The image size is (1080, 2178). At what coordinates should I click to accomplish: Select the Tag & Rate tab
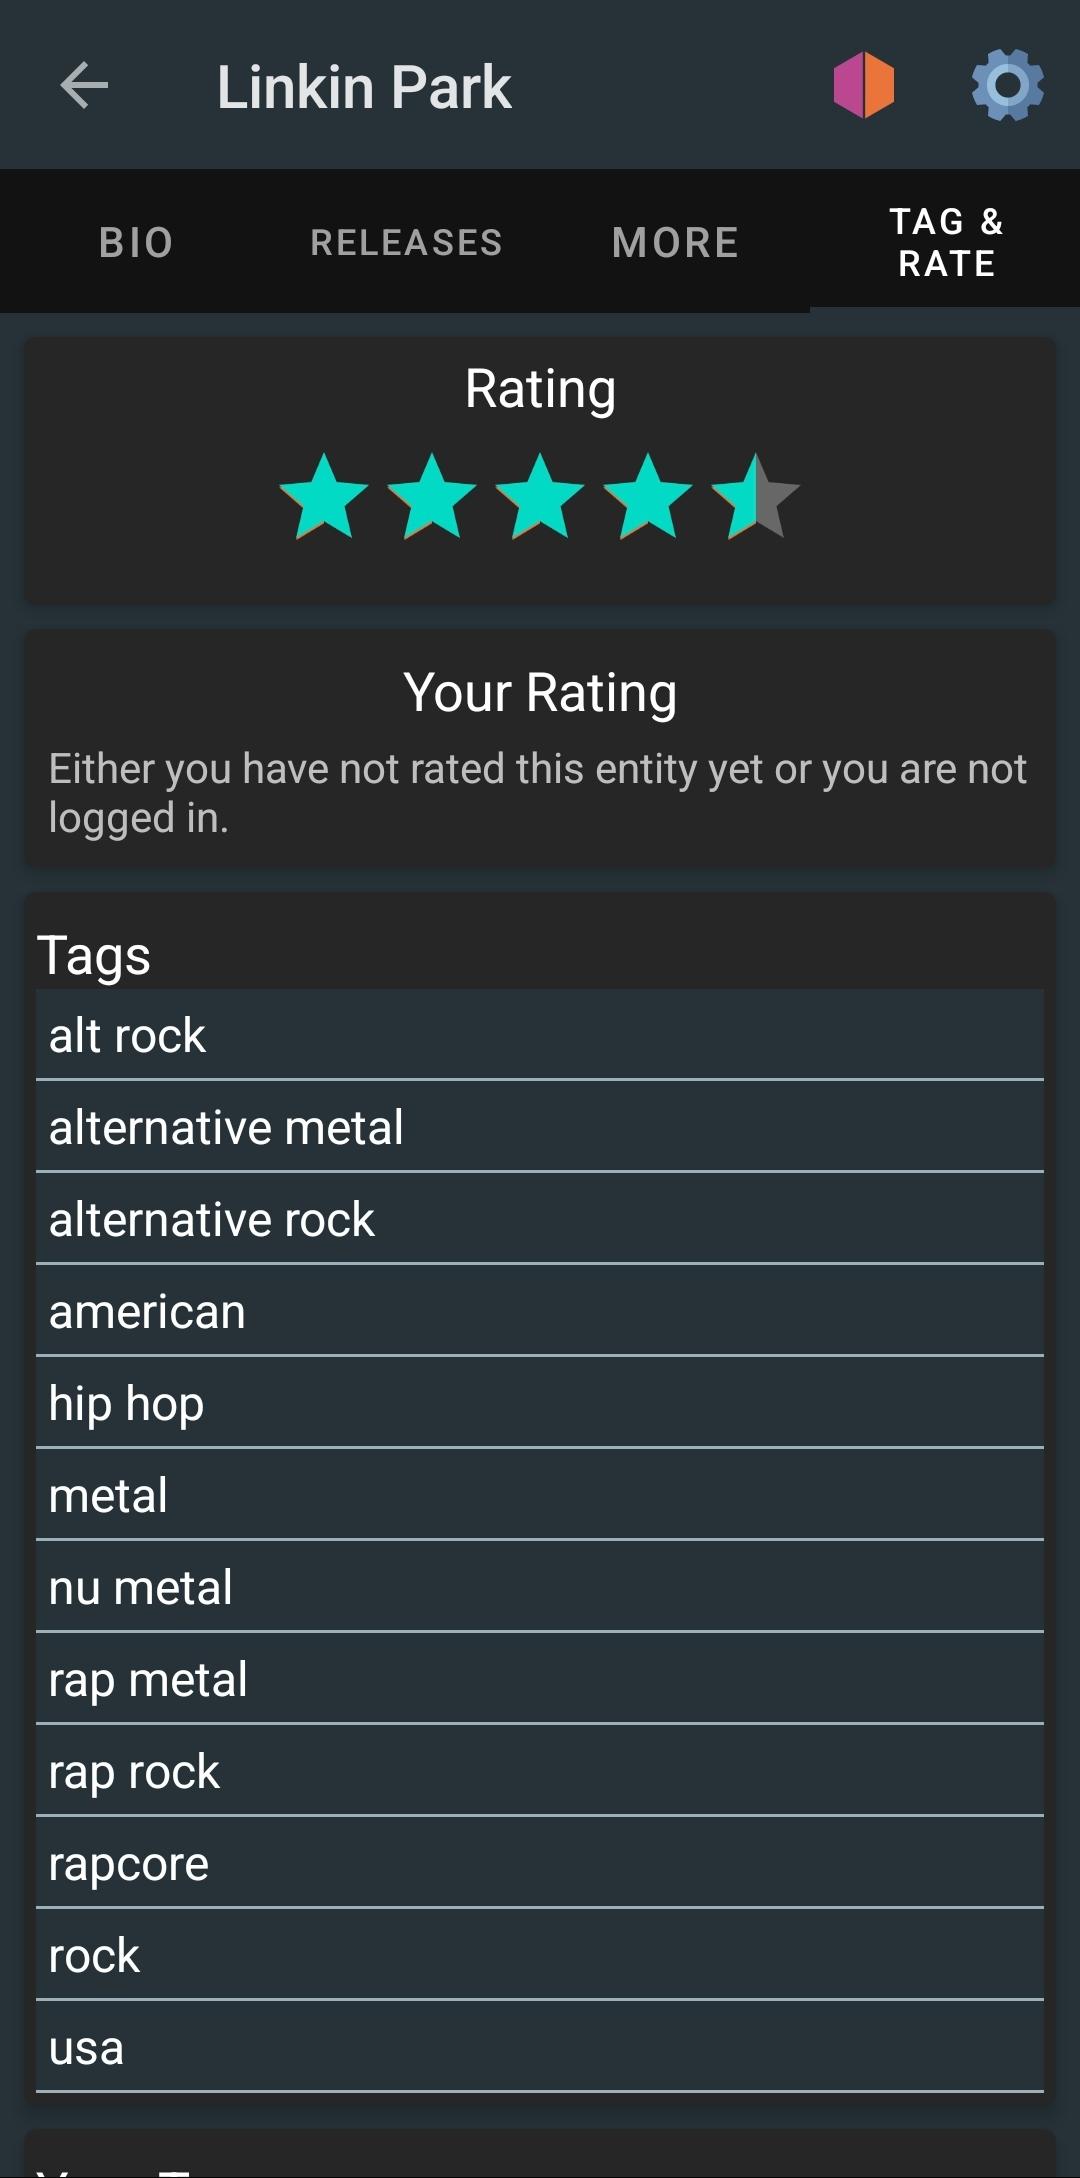coord(946,242)
